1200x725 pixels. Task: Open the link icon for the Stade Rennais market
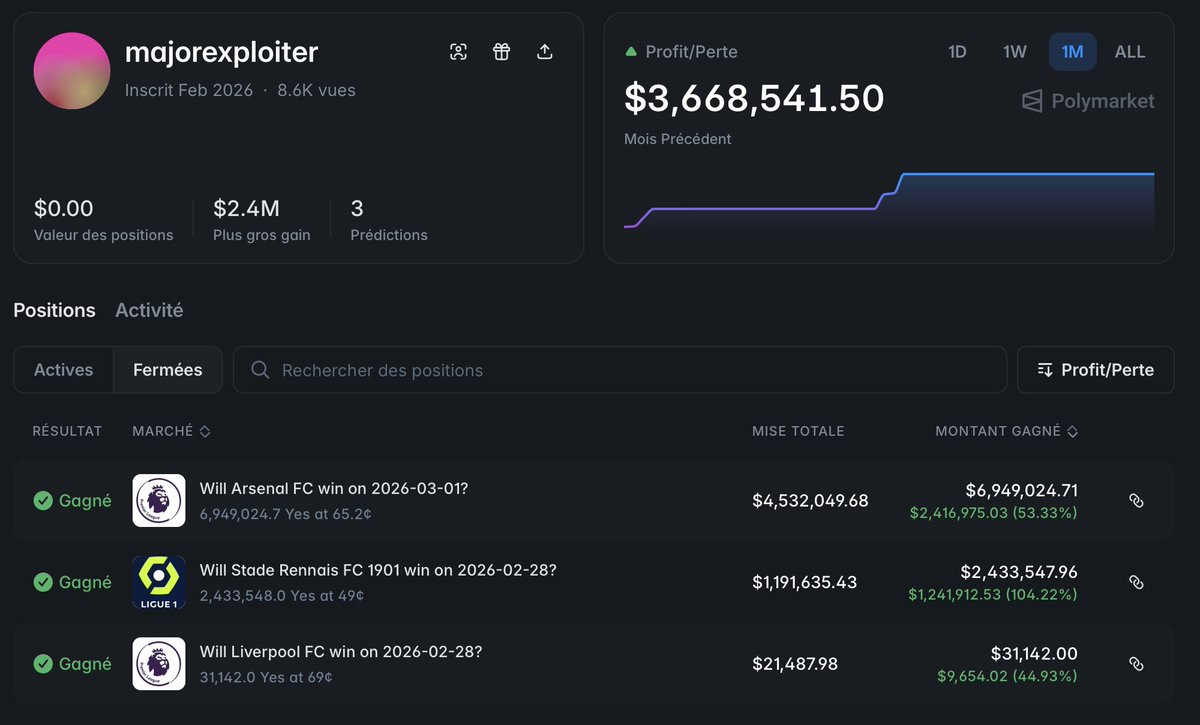[1136, 582]
